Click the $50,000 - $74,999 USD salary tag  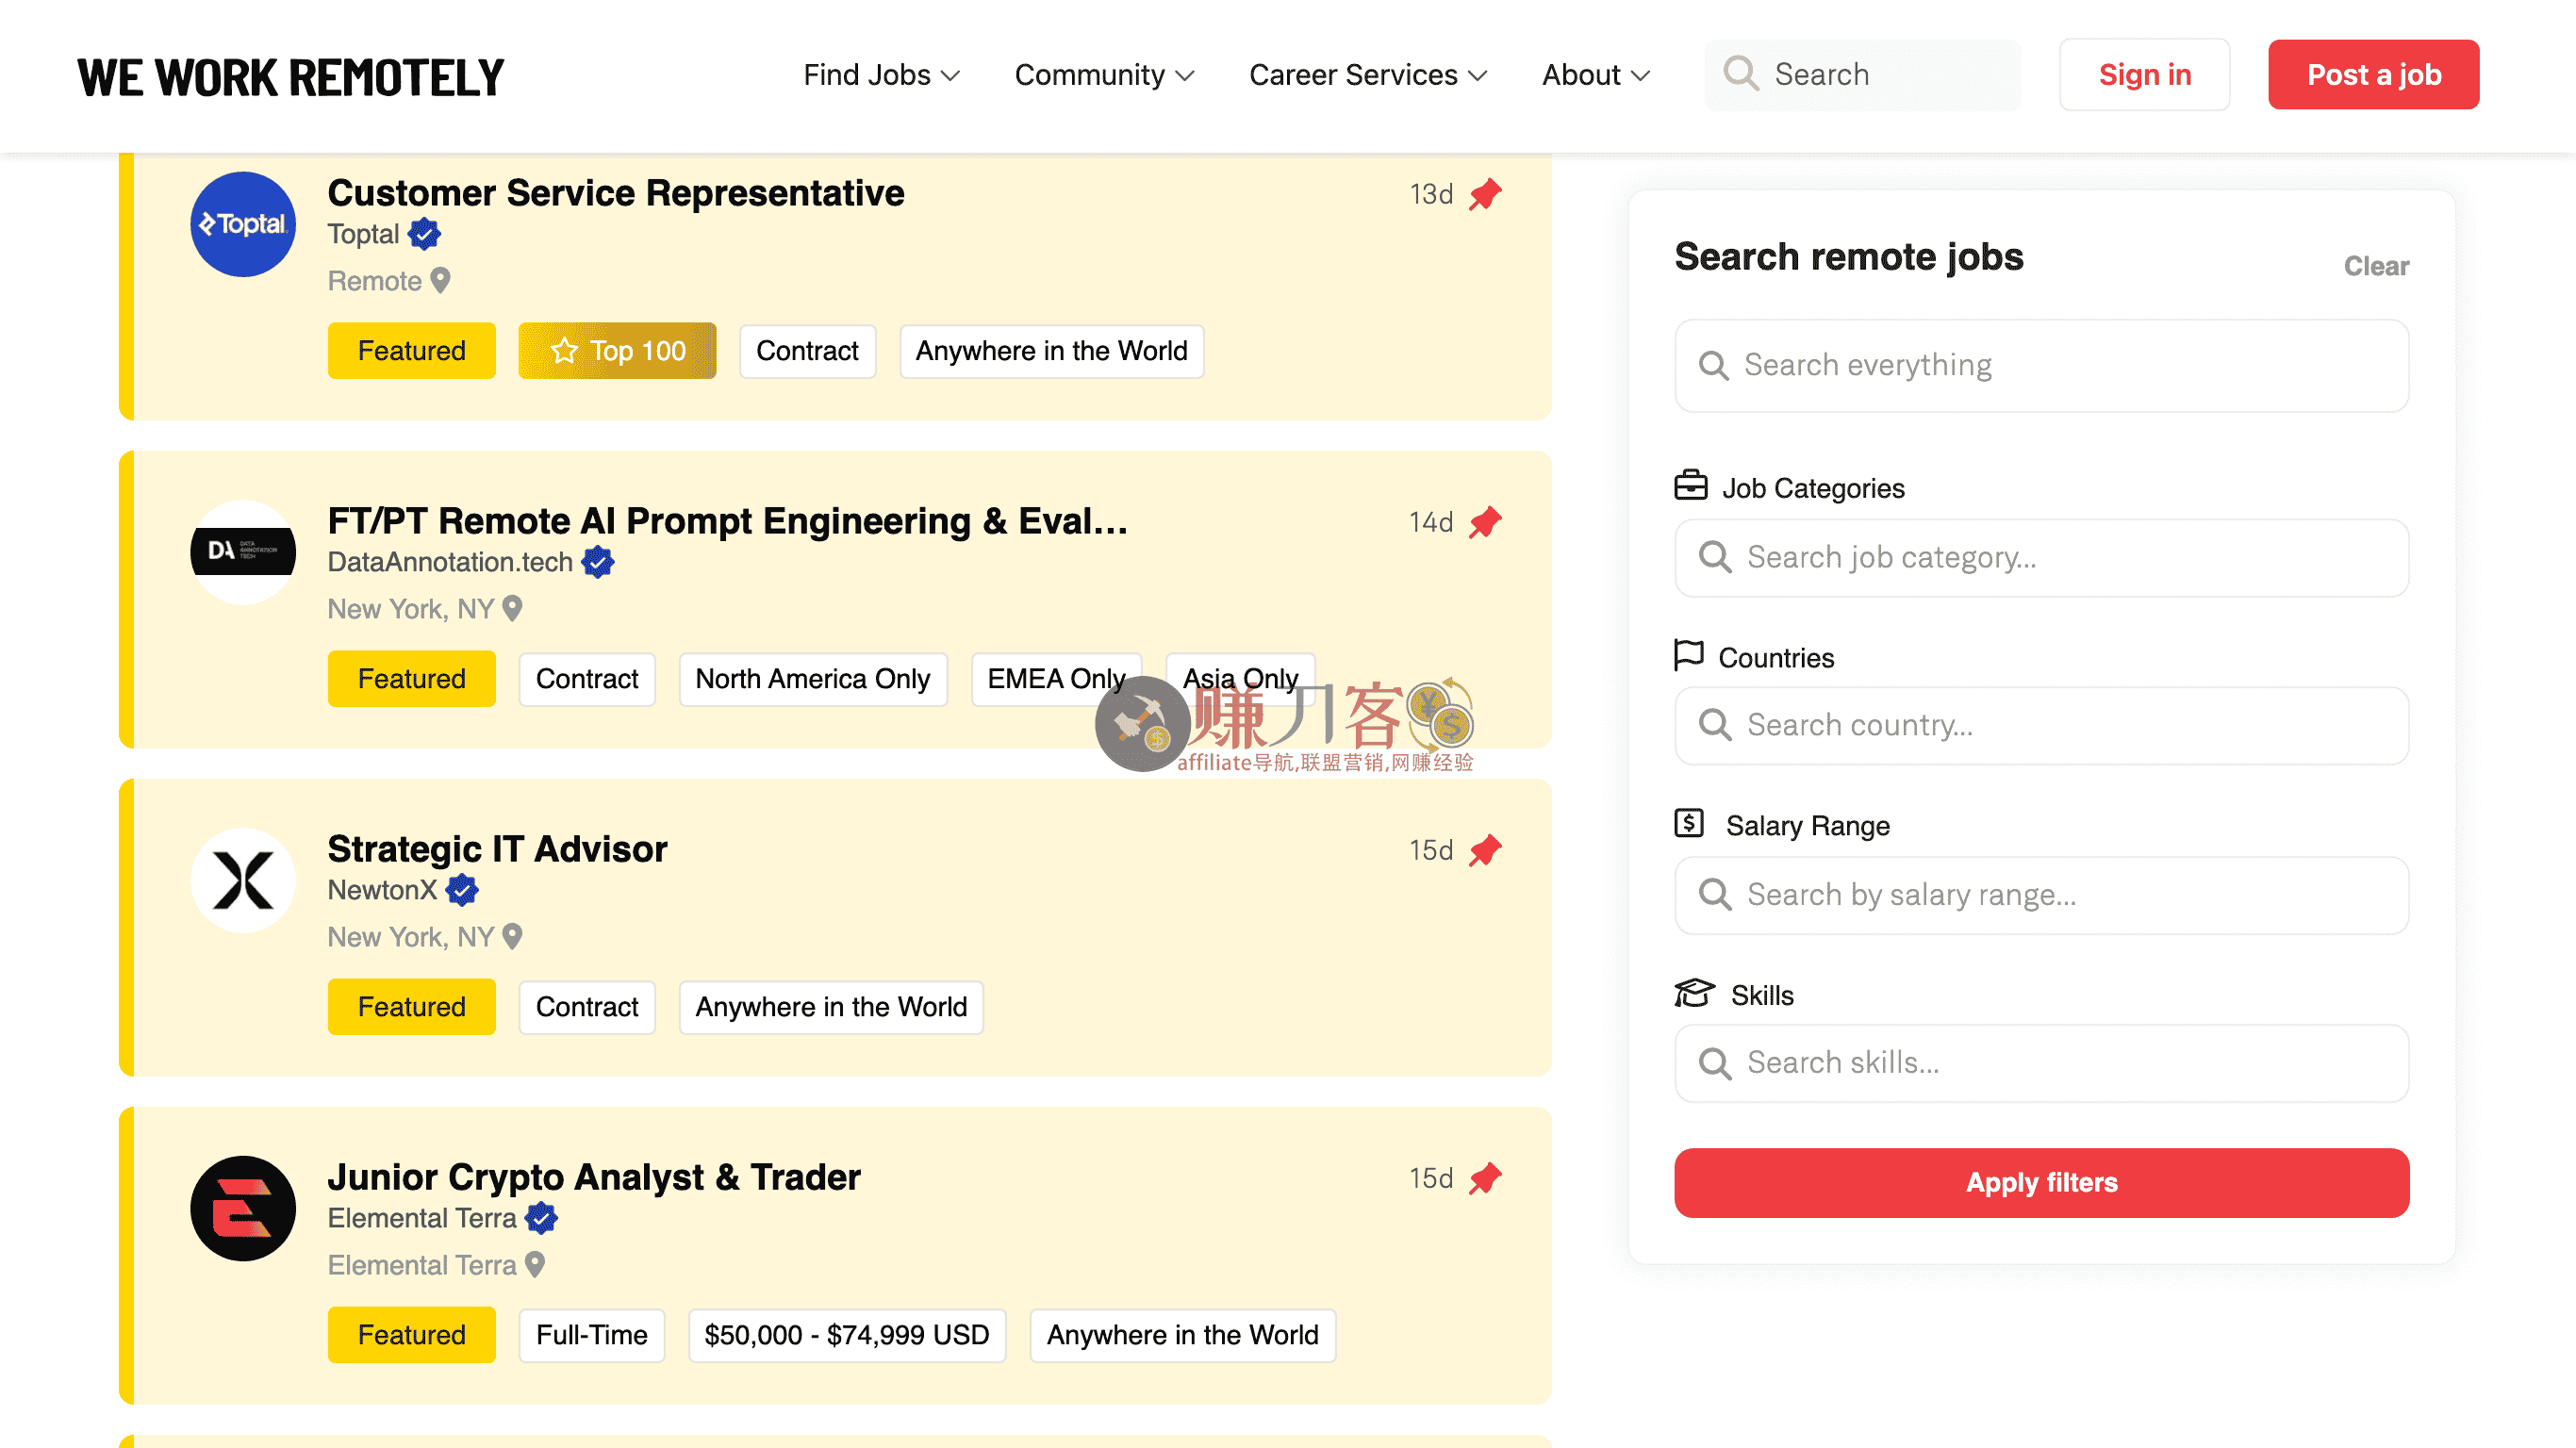coord(847,1335)
